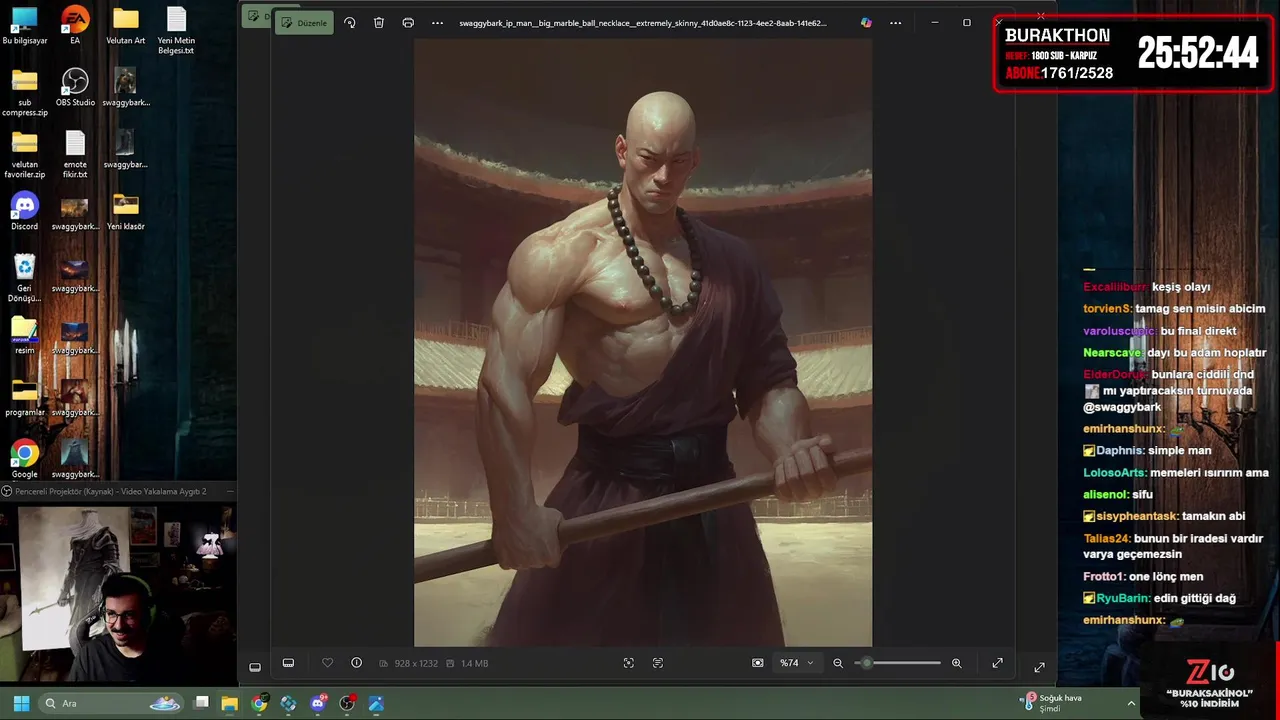Open the Velutan Art folder
Screen dimensions: 1280x720
(125, 27)
